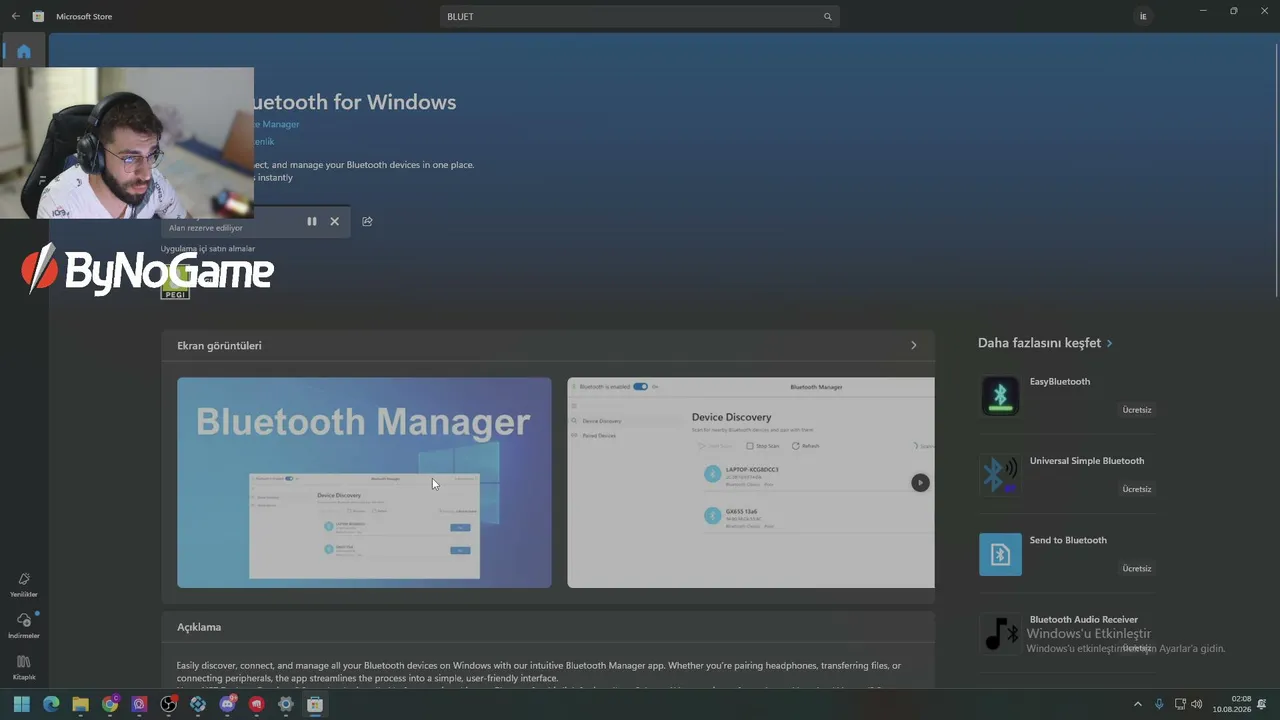
Task: Open the Bluetooth Audio Receiver title
Action: [1084, 619]
